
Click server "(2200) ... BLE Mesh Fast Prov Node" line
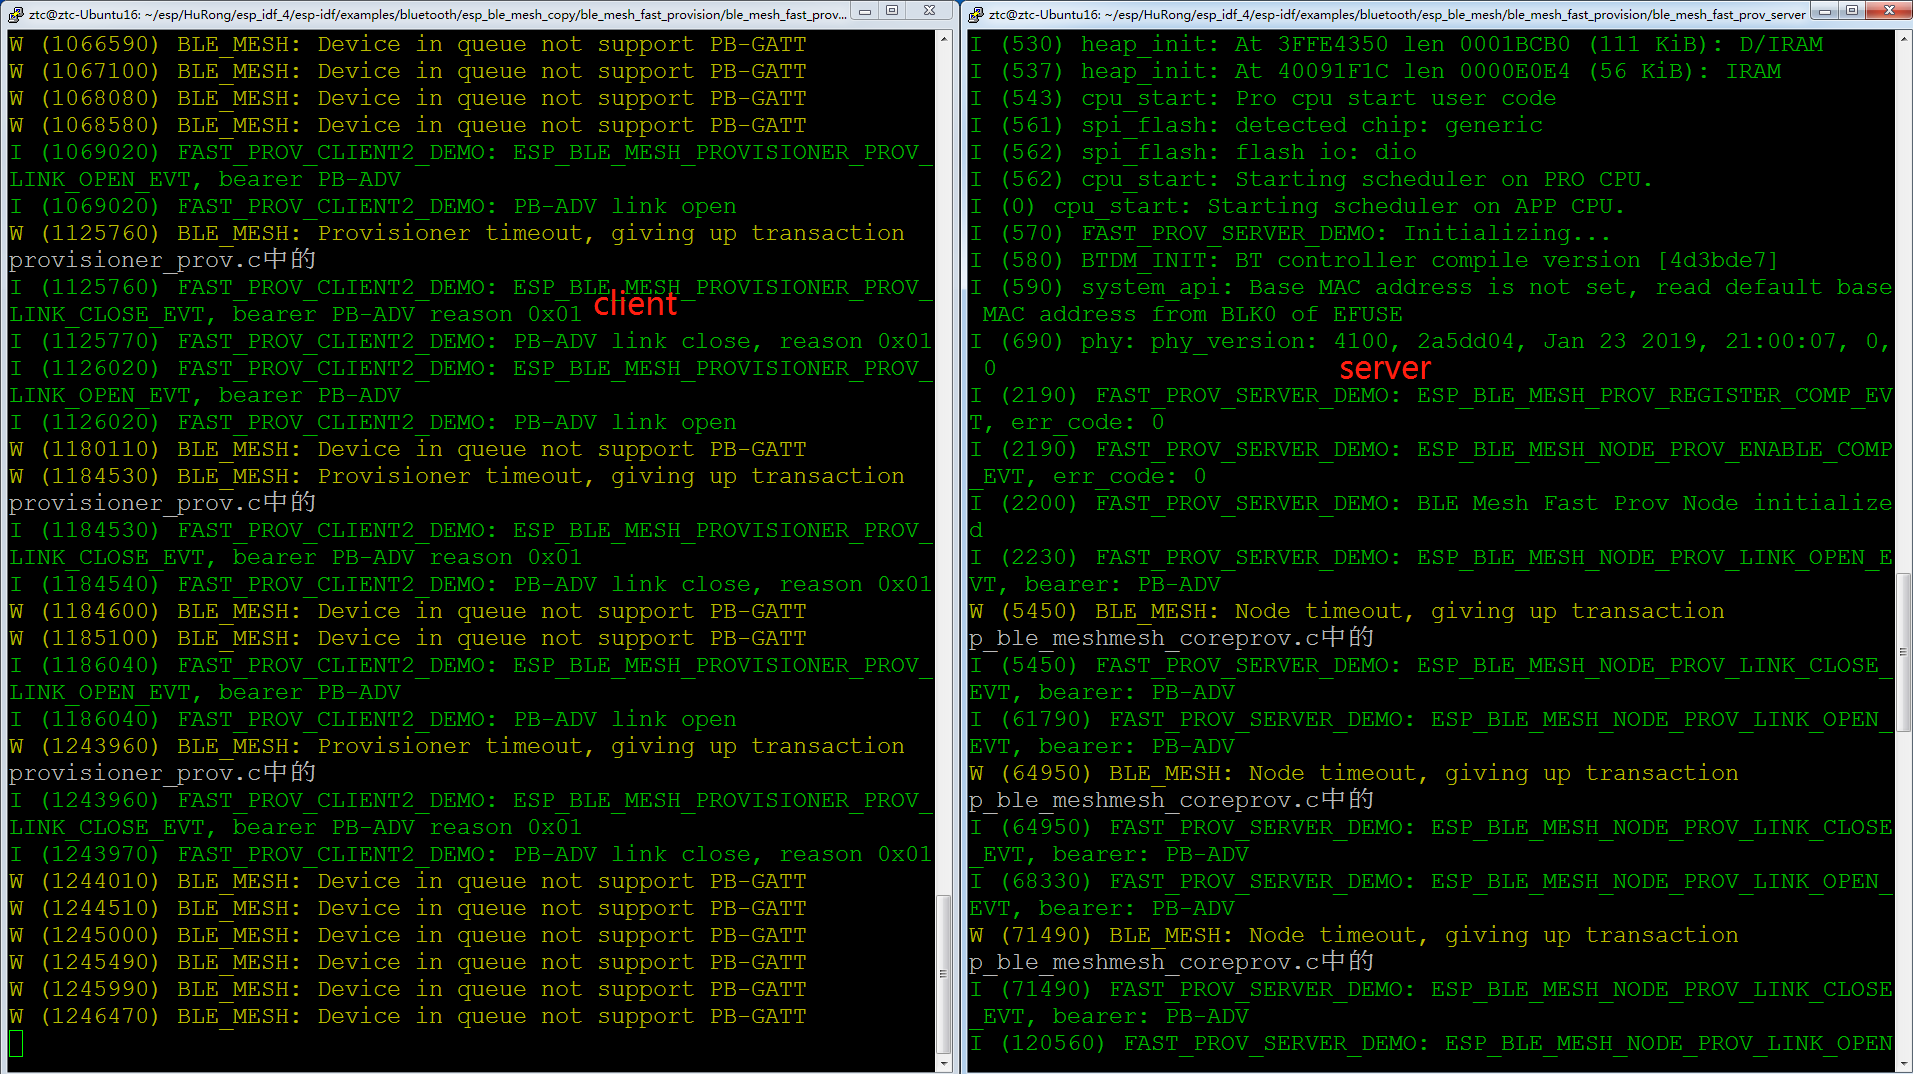1431,517
